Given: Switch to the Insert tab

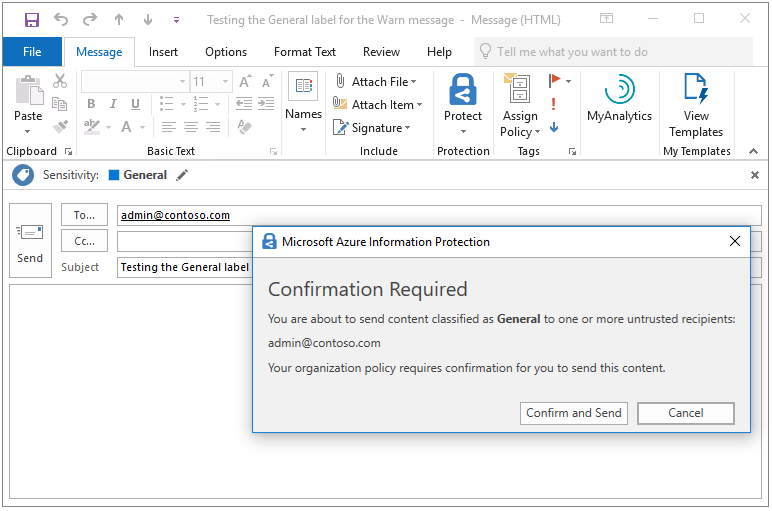Looking at the screenshot, I should 163,52.
